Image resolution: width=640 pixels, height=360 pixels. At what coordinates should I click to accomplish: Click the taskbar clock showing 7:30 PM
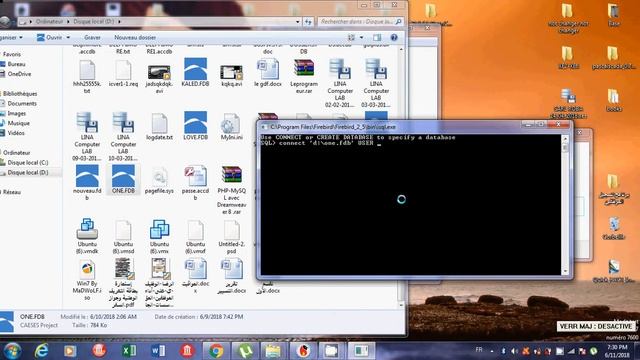pos(618,351)
